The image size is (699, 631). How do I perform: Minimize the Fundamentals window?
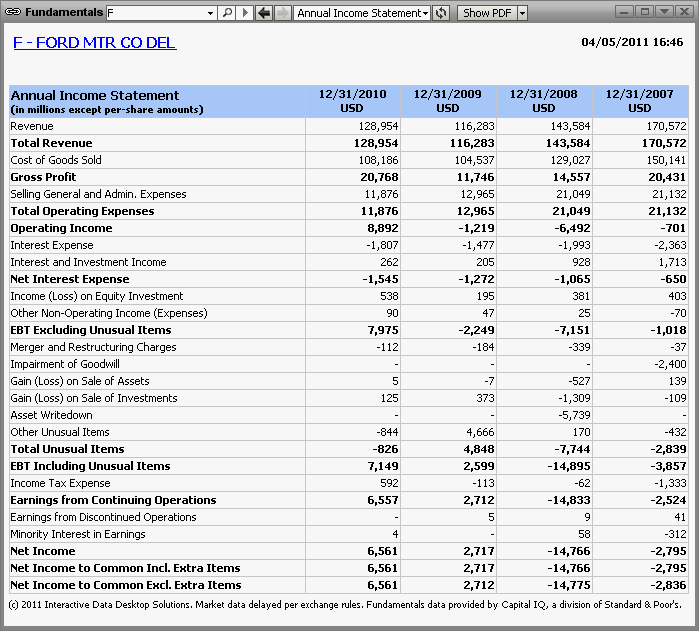click(x=624, y=12)
